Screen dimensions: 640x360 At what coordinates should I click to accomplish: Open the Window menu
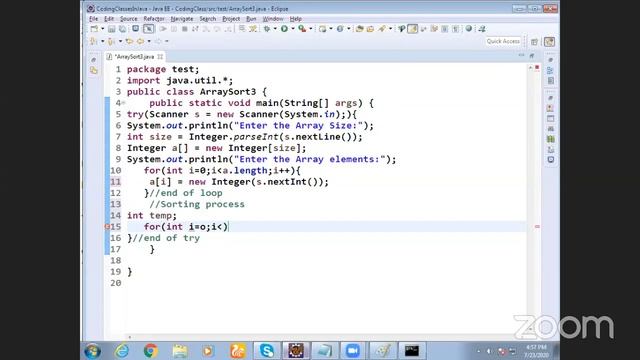273,19
